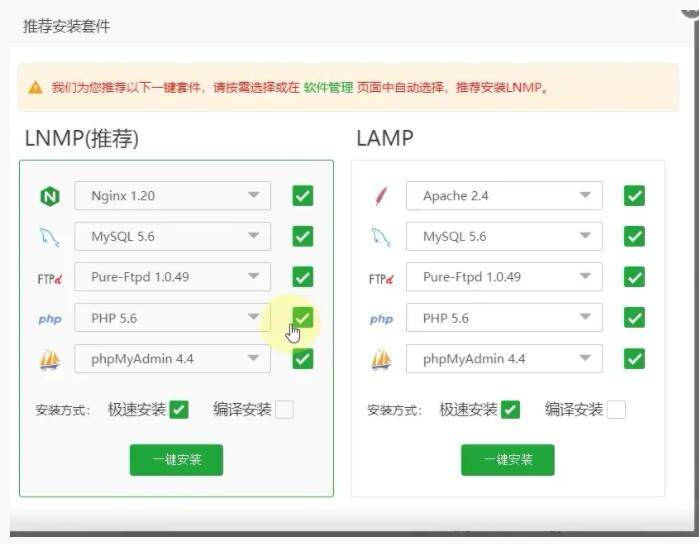Viewport: 699px width, 544px height.
Task: Open LNMP Pure-Ftpd 1.0.49 dropdown
Action: 173,277
